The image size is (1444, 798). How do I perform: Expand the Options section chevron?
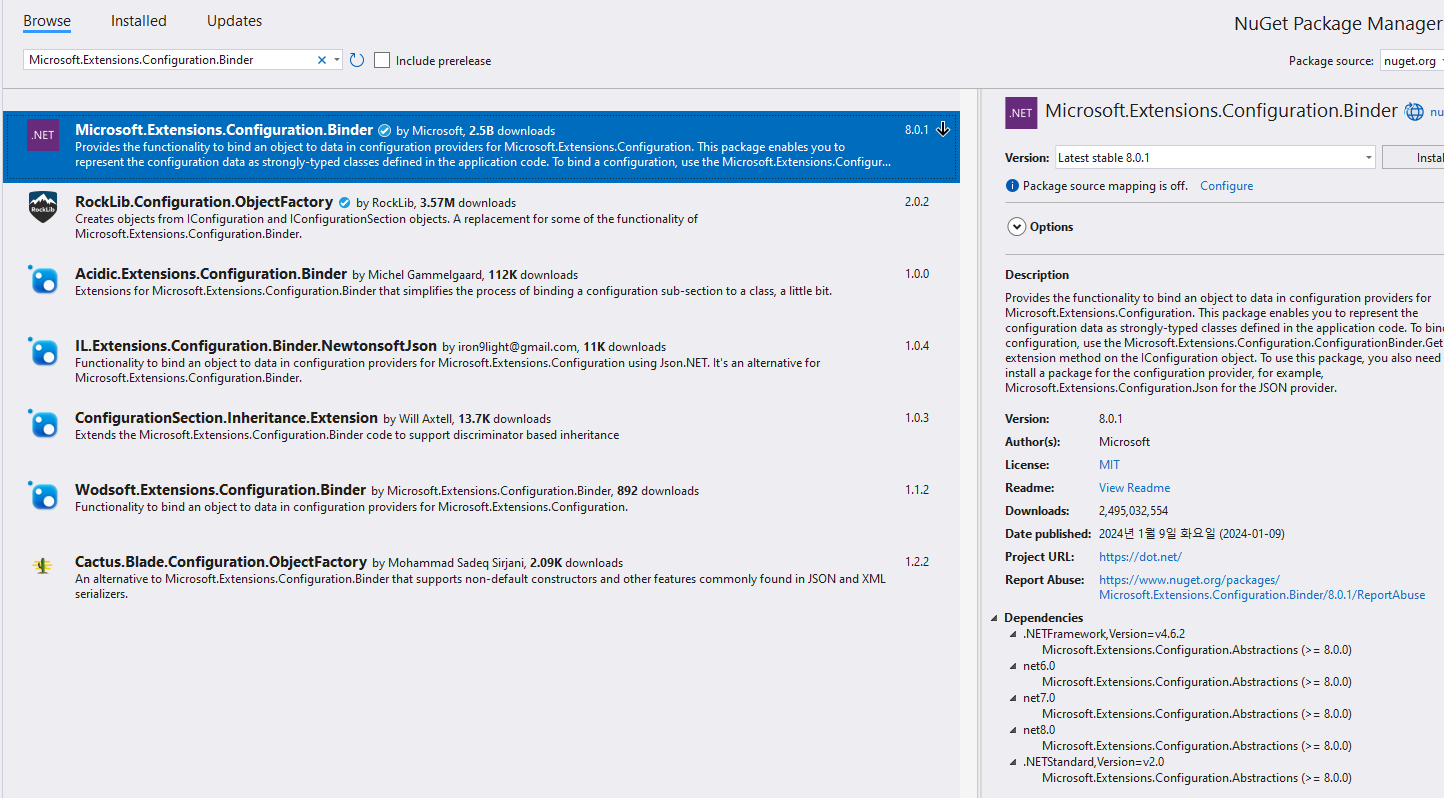1016,227
